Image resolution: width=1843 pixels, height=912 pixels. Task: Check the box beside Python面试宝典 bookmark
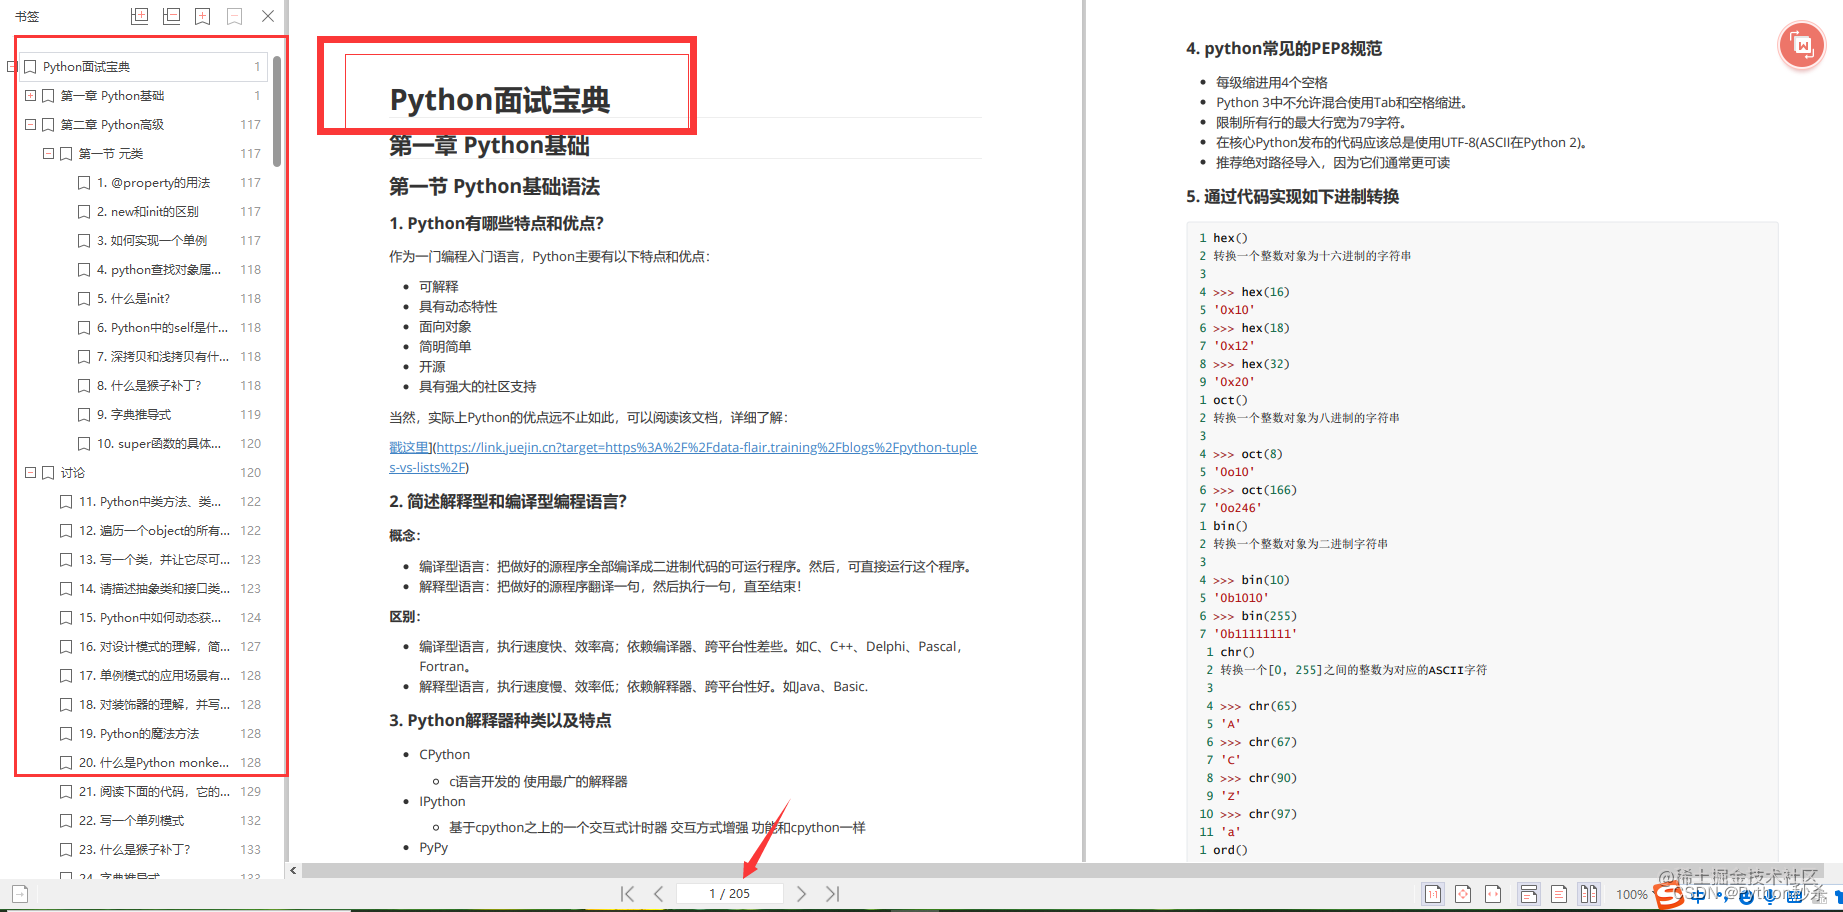tap(30, 66)
